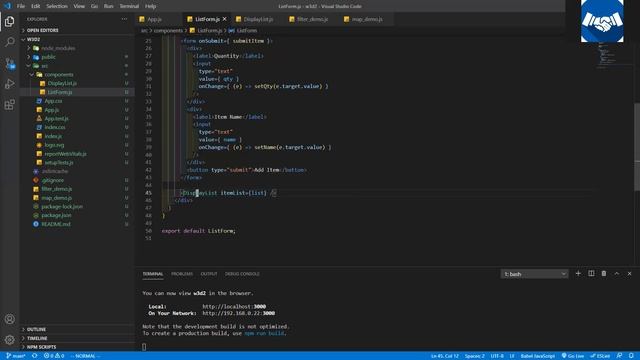This screenshot has height=360, width=640.
Task: Open the View menu
Action: pos(79,6)
